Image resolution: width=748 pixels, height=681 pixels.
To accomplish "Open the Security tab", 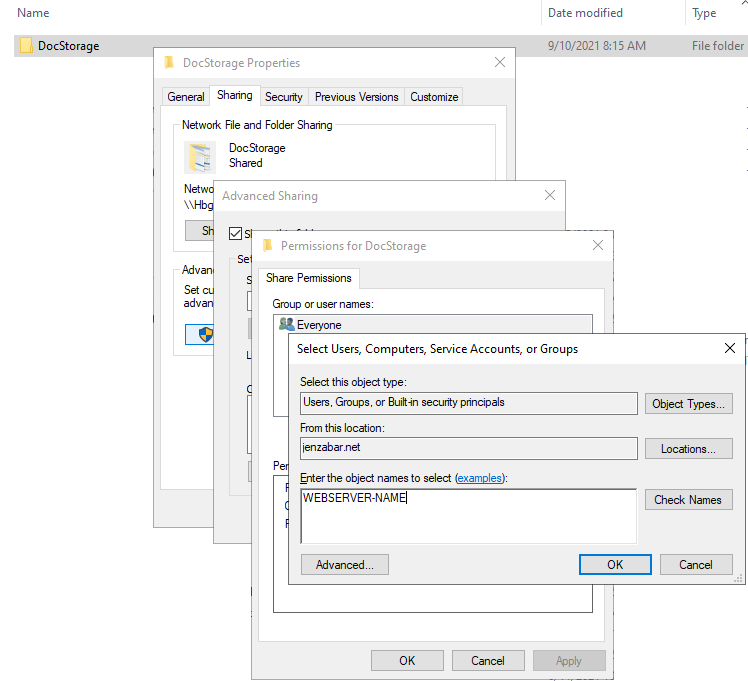I will 284,97.
